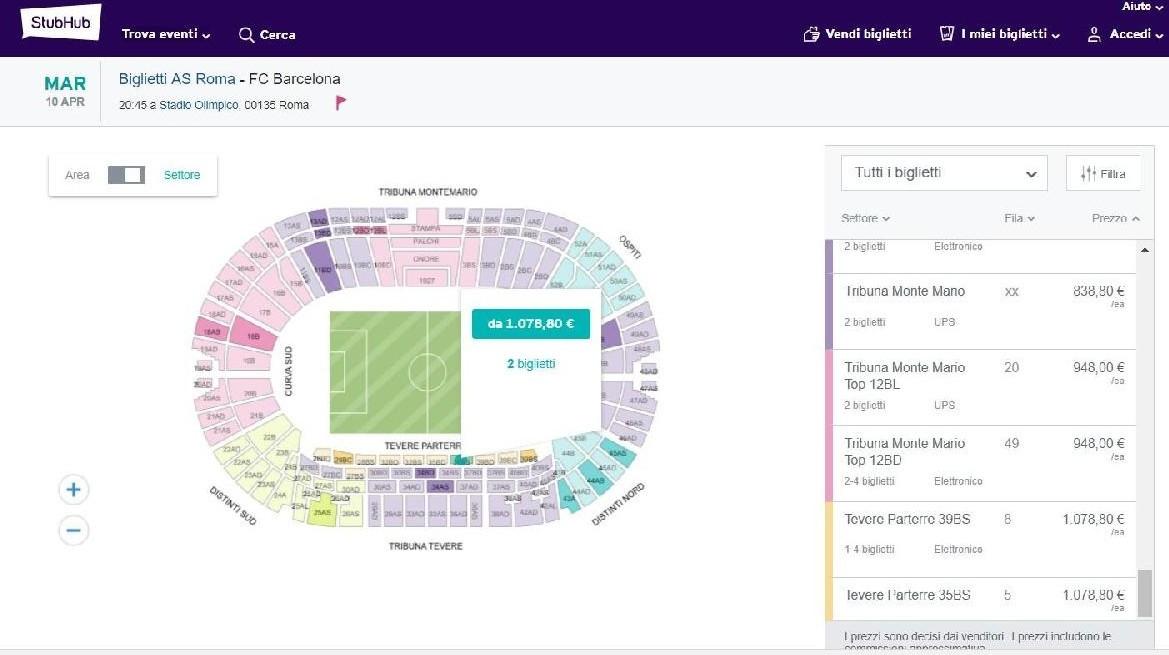Click the Filtra button
Screen dimensions: 1169x655
coord(1103,174)
